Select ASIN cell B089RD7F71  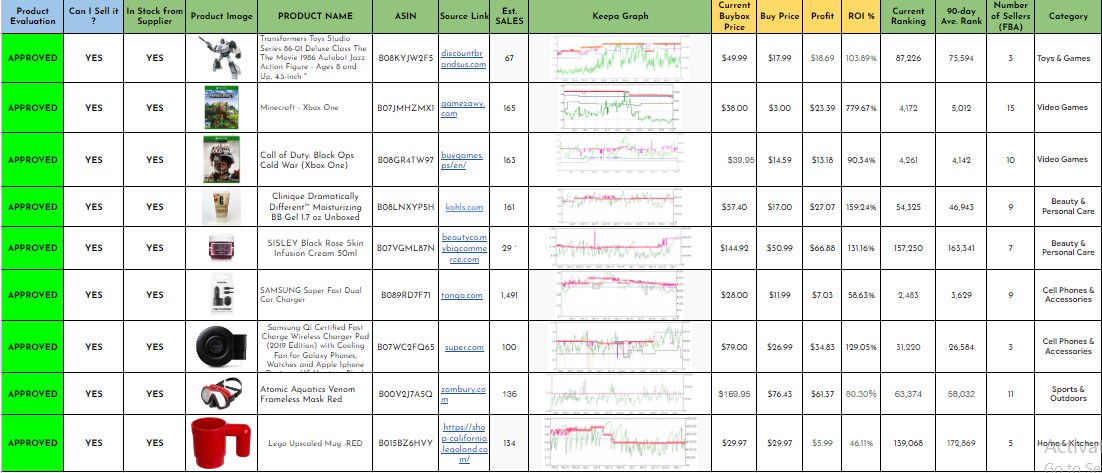(406, 295)
